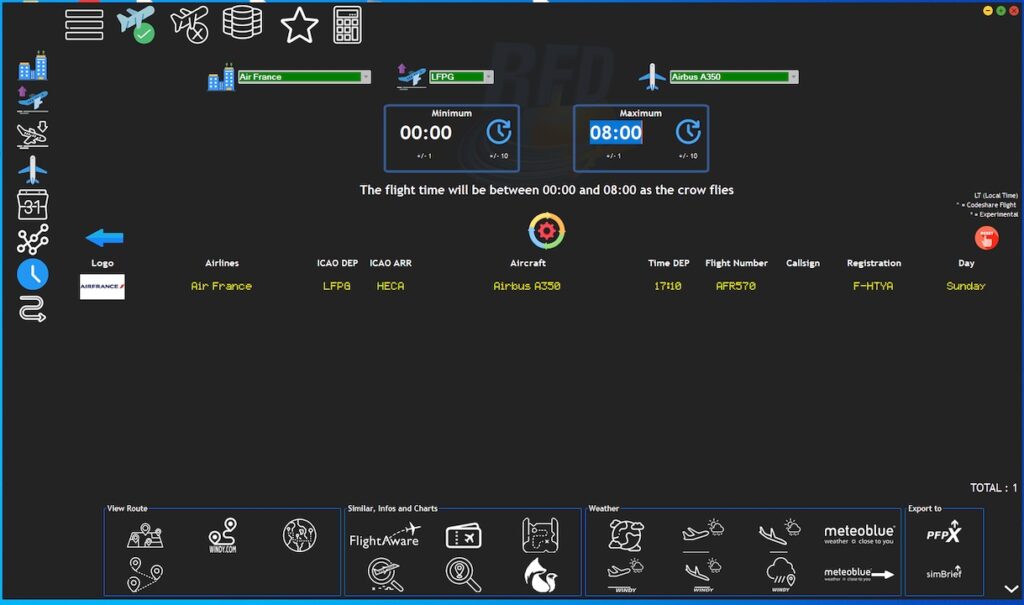Click the HECA arrival cell

pyautogui.click(x=391, y=286)
